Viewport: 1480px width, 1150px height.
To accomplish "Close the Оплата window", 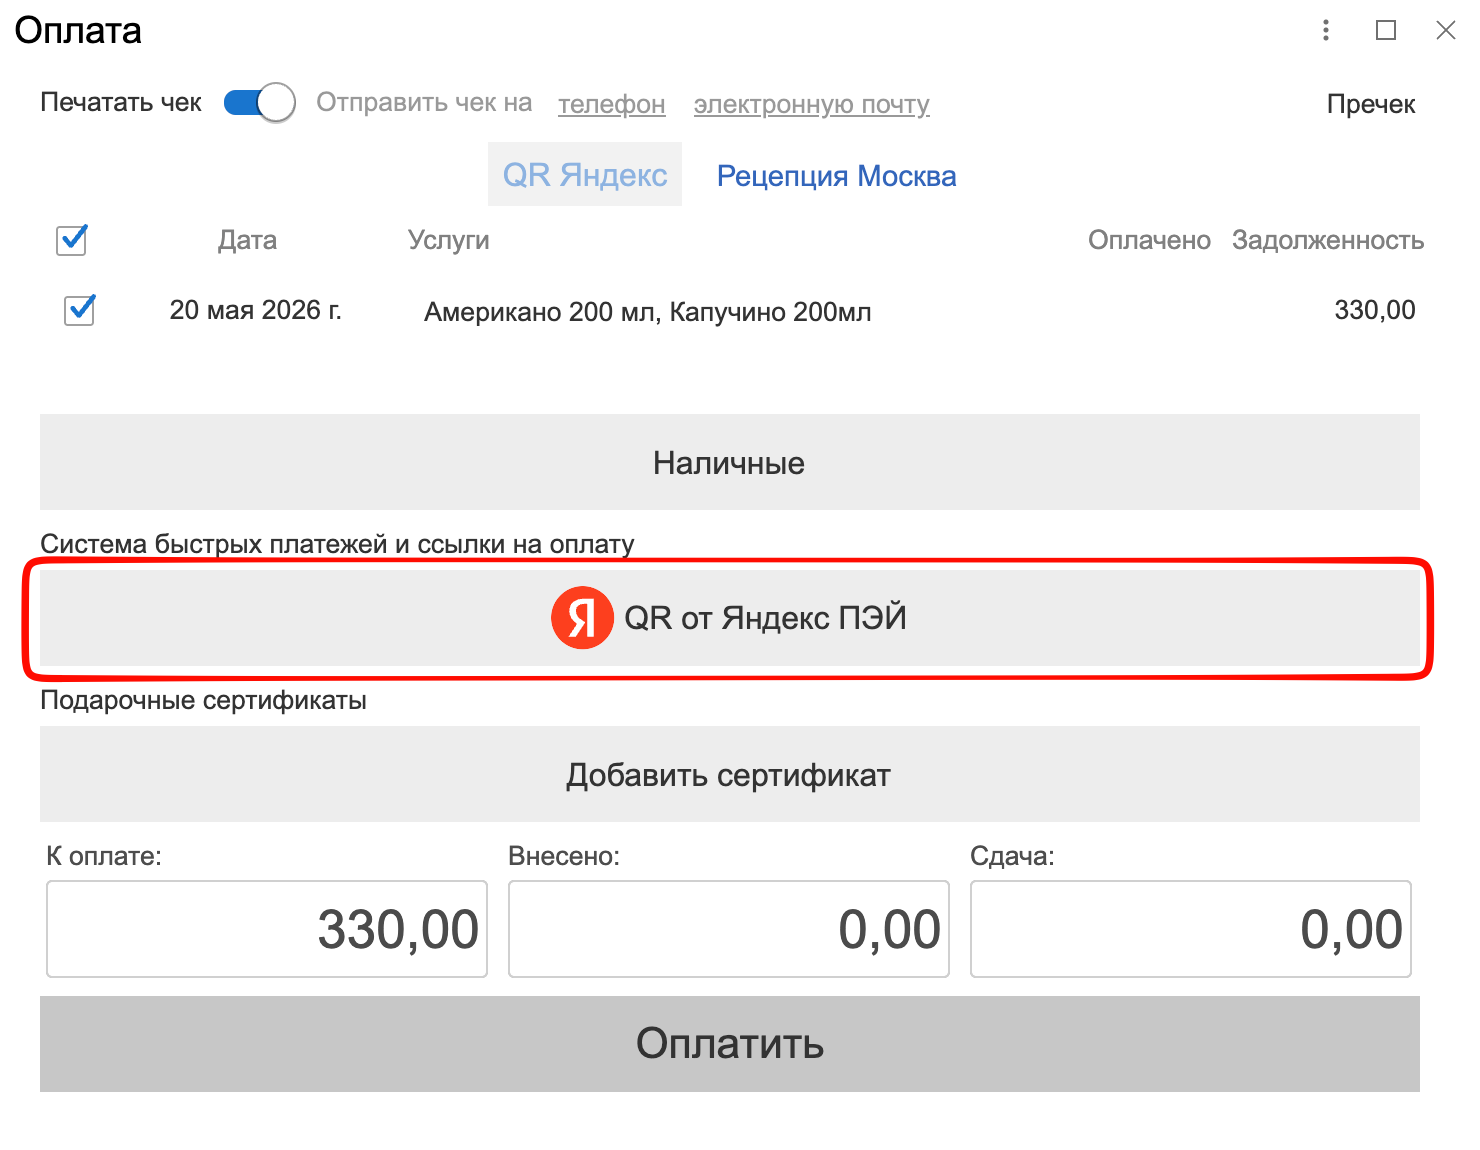I will tap(1446, 30).
